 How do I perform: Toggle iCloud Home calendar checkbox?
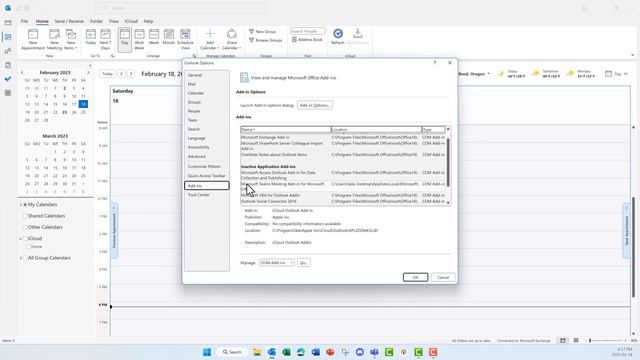click(28, 247)
